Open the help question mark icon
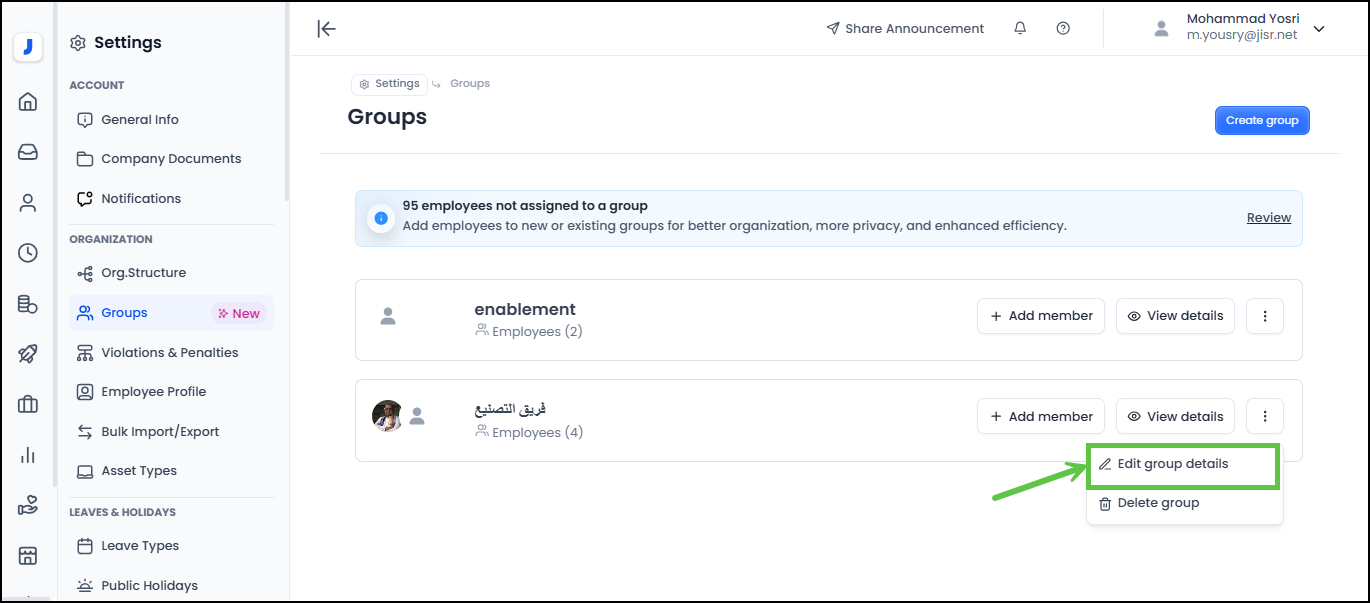The image size is (1370, 603). [1063, 29]
